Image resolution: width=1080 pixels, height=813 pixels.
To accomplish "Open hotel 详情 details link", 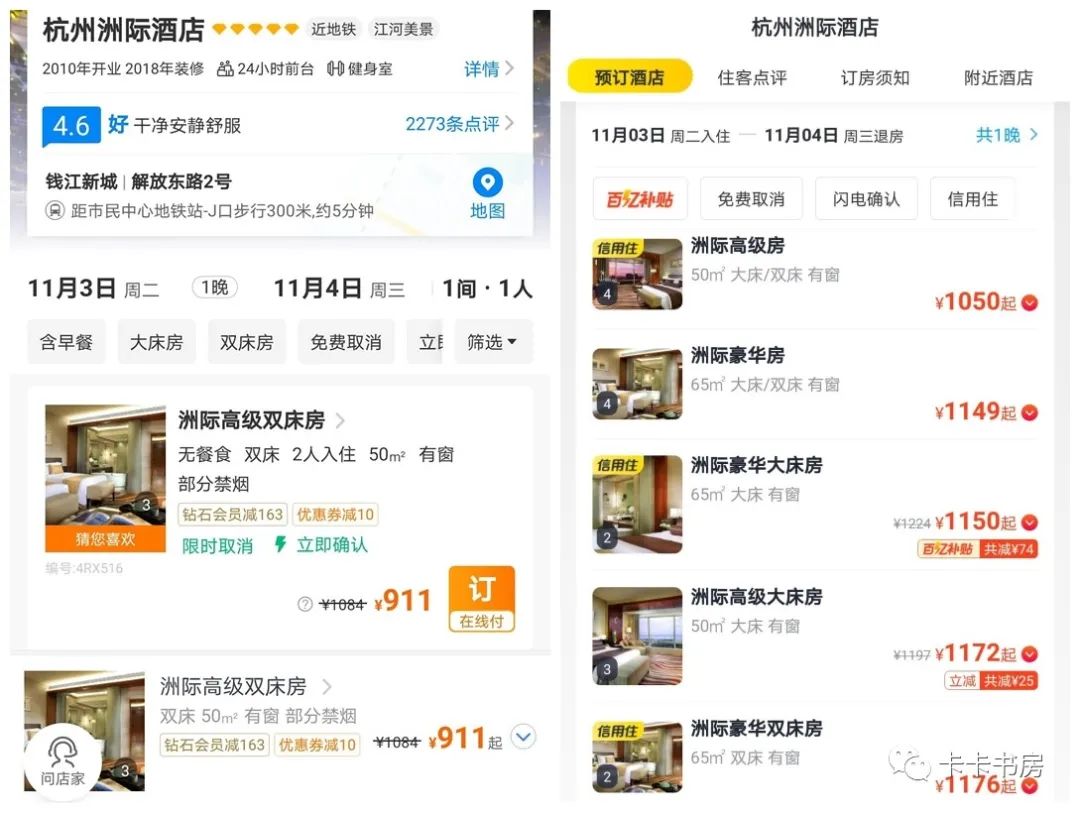I will (488, 69).
